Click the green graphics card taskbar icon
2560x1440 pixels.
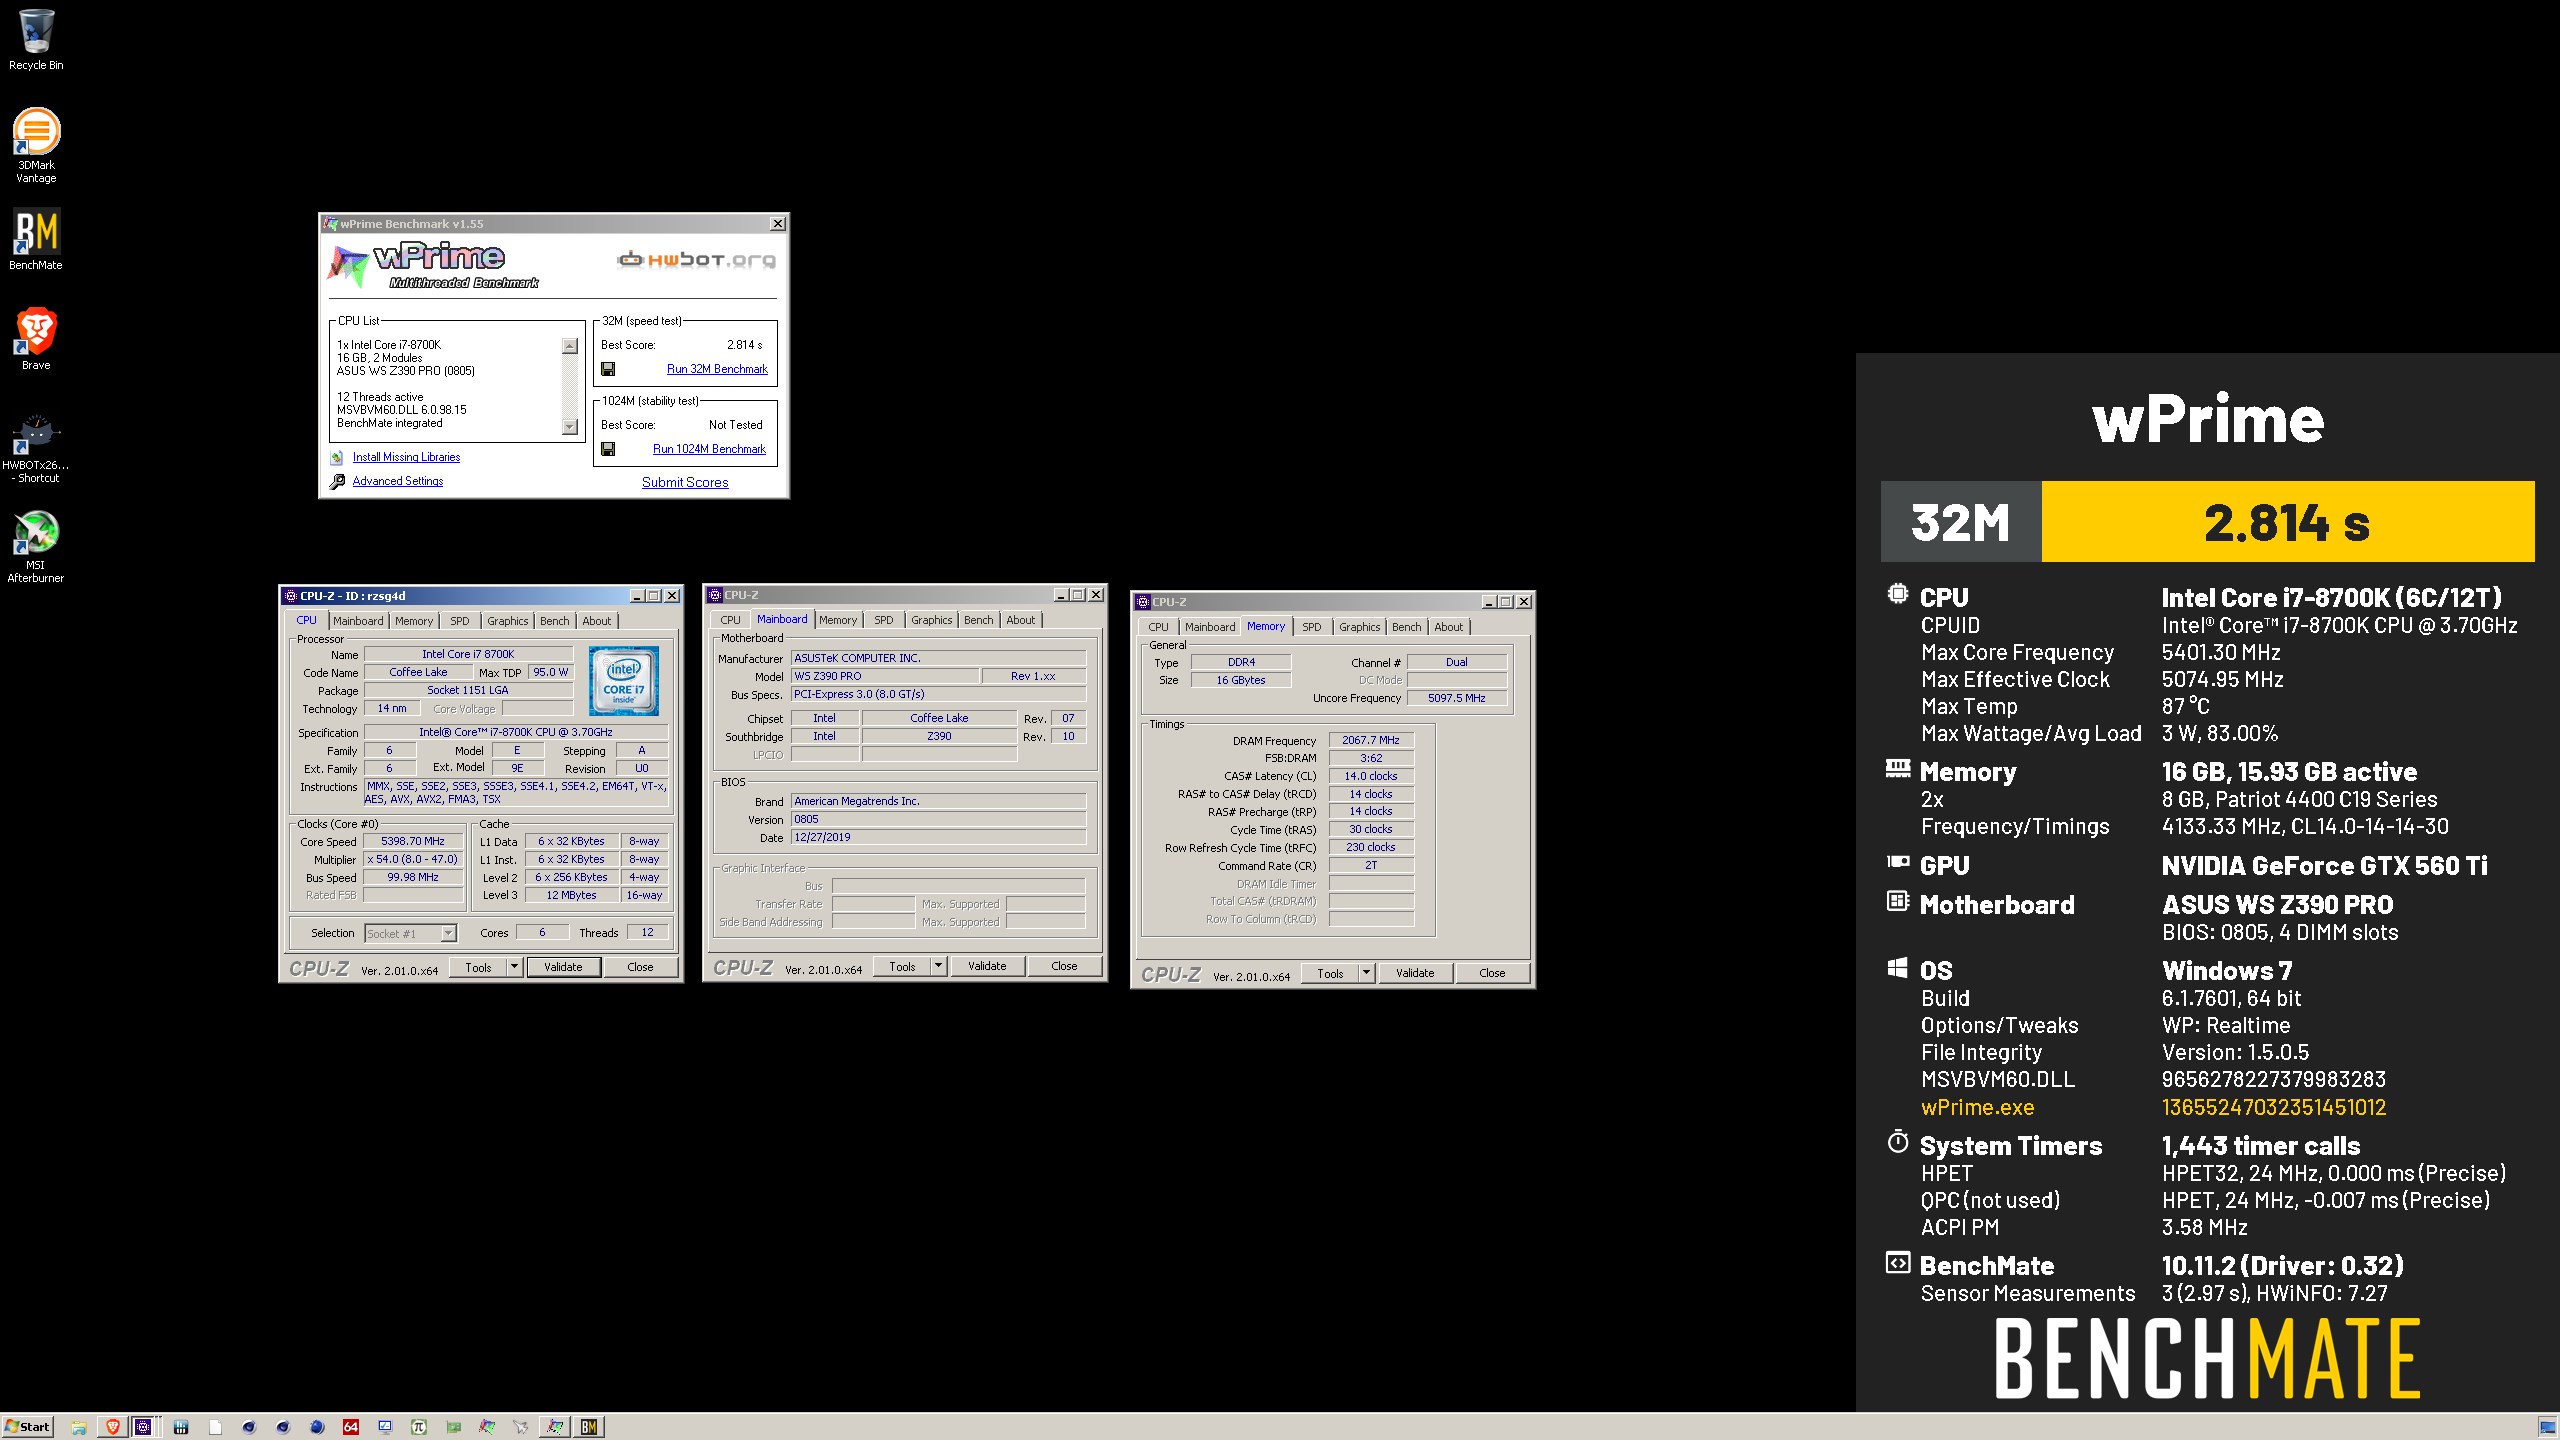pyautogui.click(x=453, y=1427)
